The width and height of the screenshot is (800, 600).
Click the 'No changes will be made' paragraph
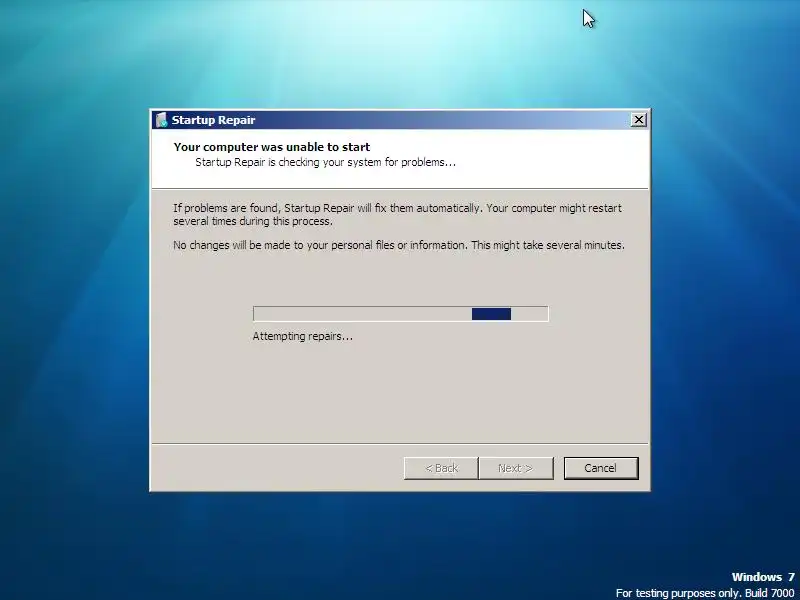(399, 245)
